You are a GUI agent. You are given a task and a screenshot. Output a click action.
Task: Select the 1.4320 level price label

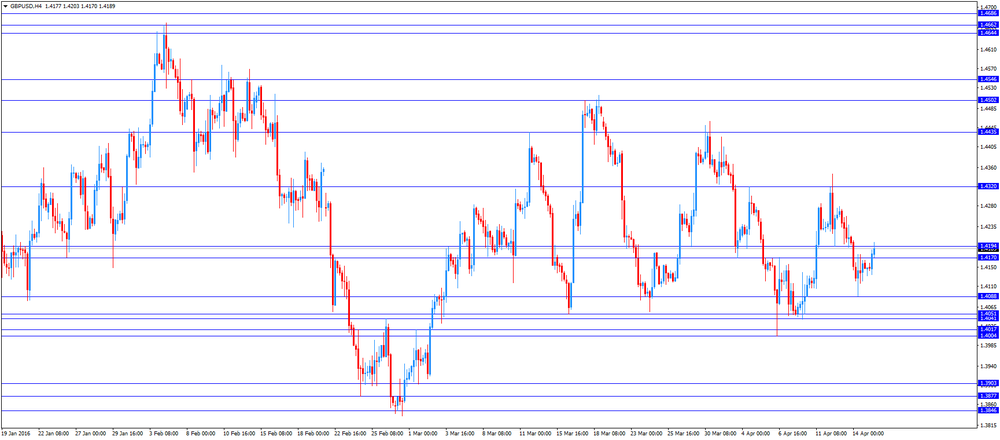point(987,186)
